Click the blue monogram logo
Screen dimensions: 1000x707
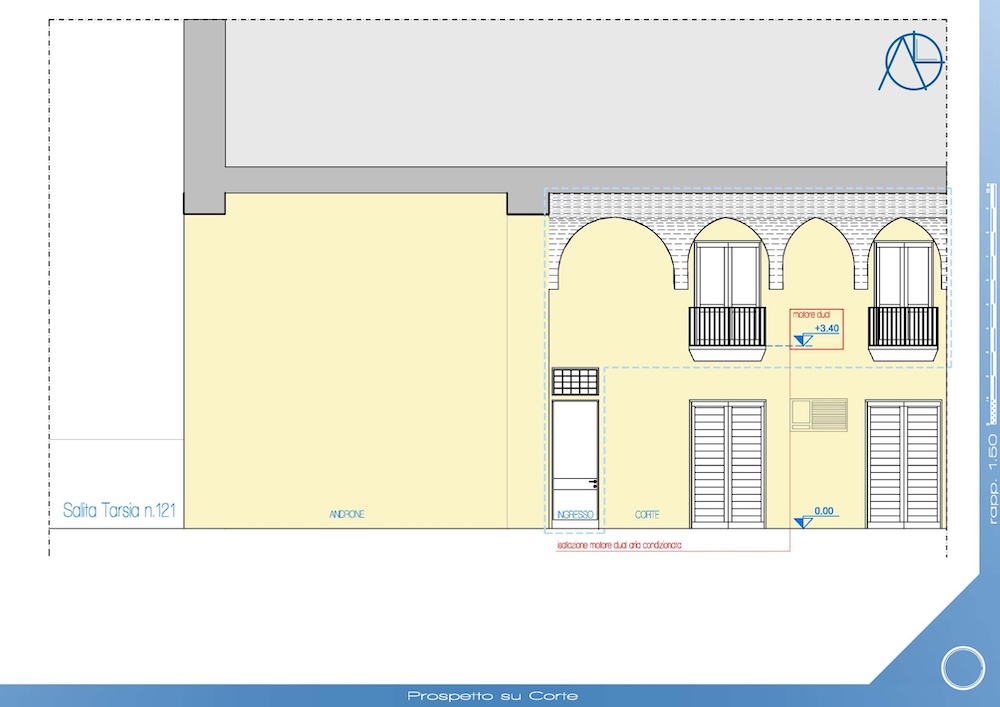click(910, 61)
